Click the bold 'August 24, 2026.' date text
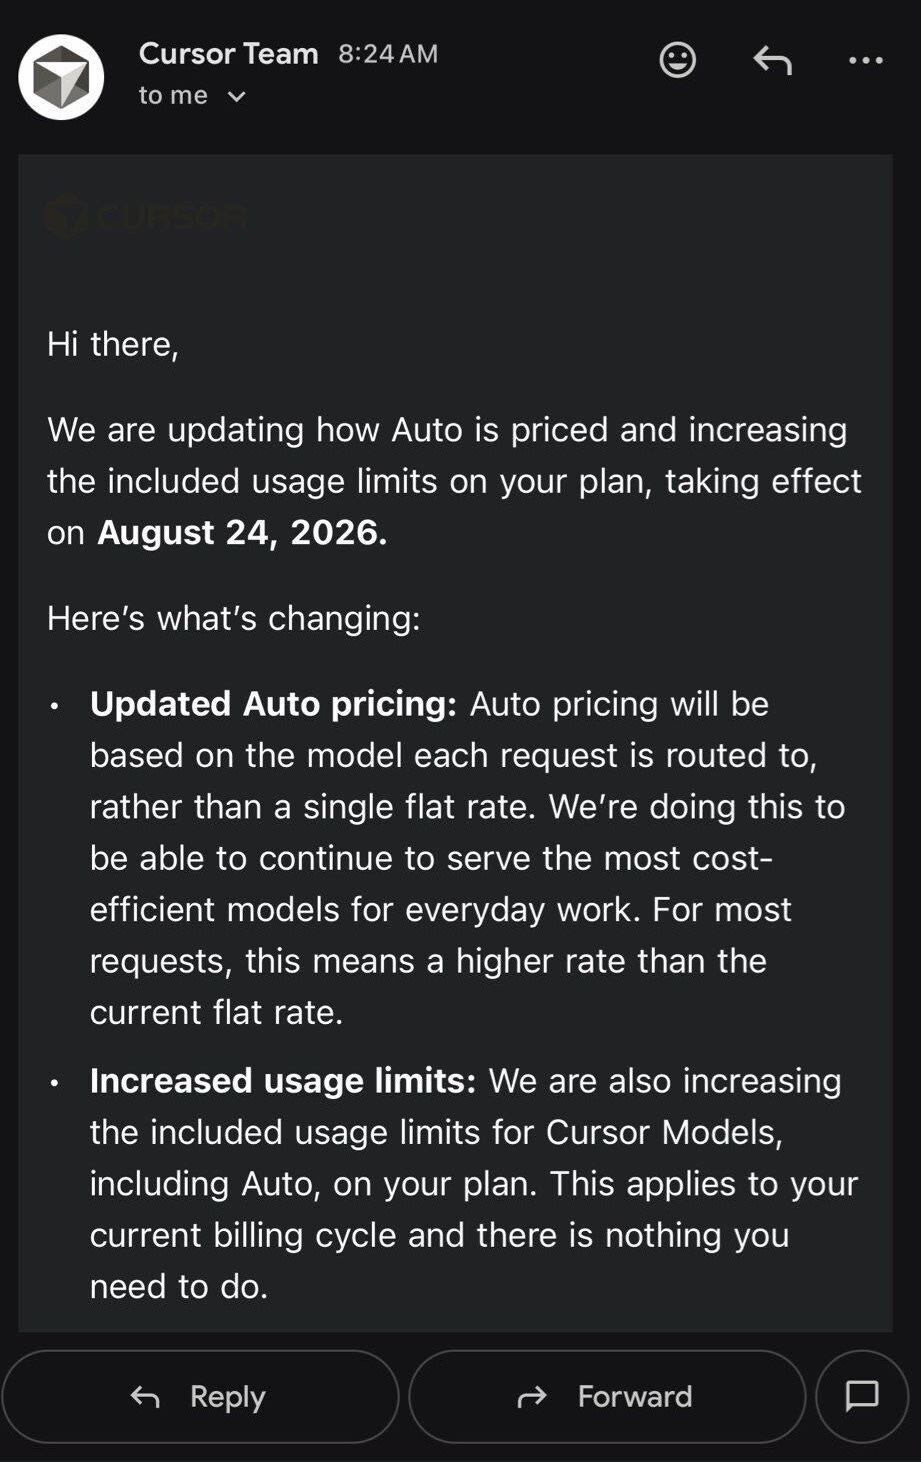Viewport: 921px width, 1462px height. (x=242, y=532)
